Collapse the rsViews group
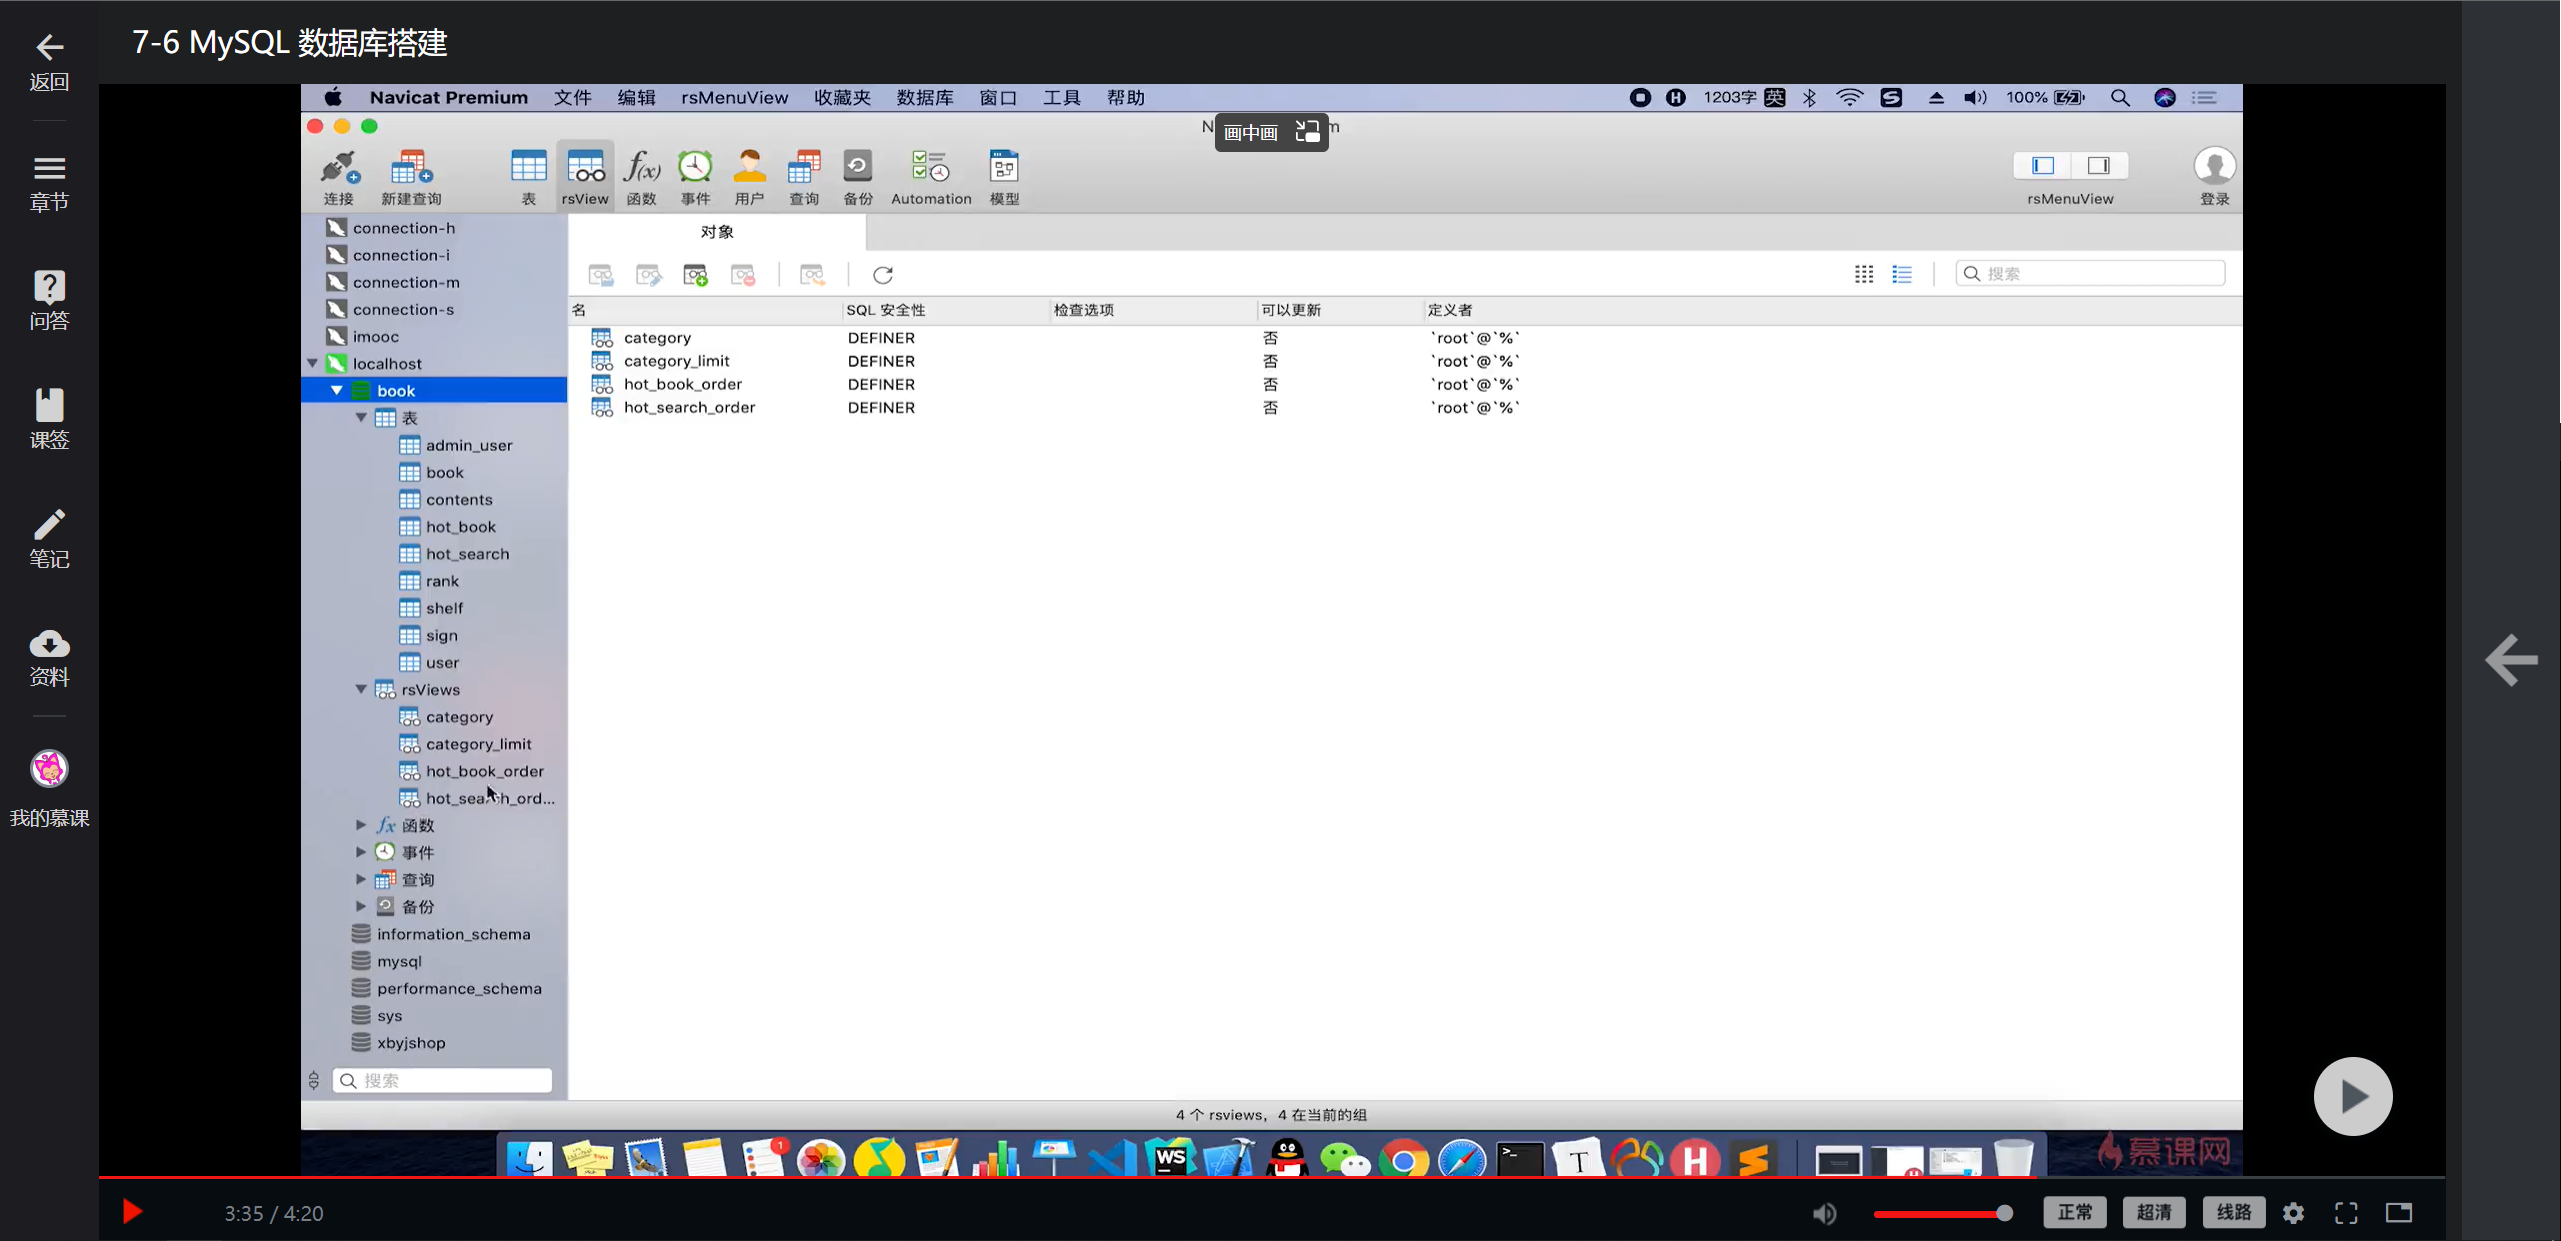 pyautogui.click(x=361, y=689)
